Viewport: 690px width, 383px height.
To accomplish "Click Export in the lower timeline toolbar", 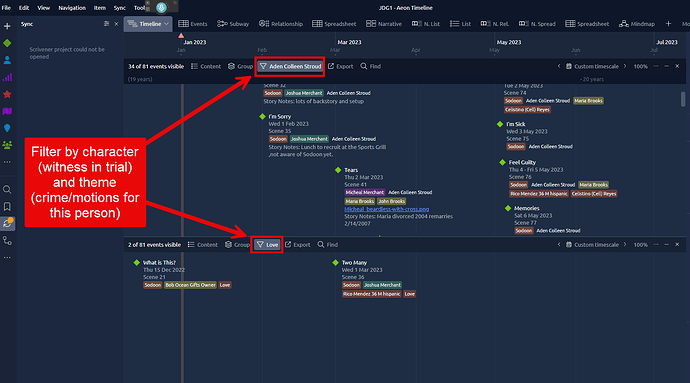I will click(297, 245).
